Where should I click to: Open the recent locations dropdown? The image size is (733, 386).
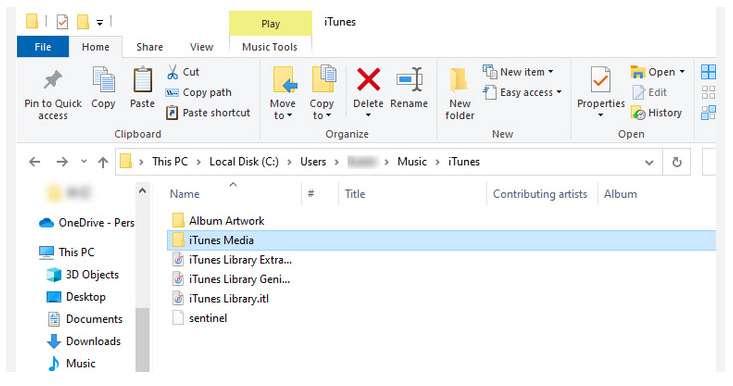(x=84, y=161)
